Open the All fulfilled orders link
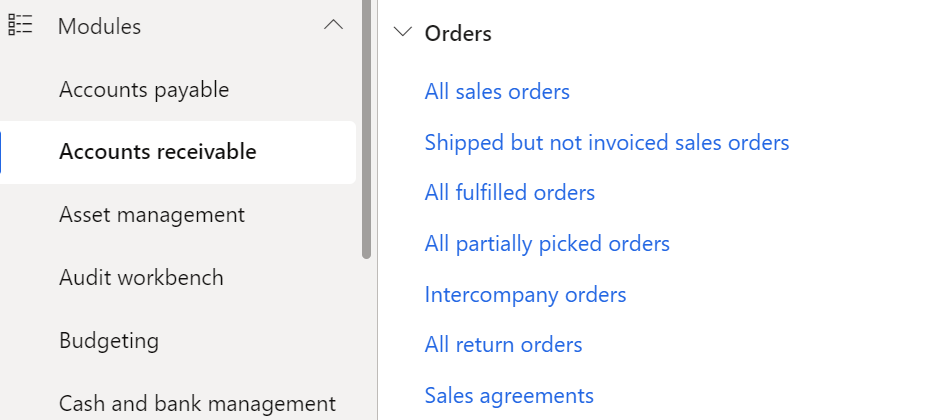This screenshot has height=420, width=925. (510, 193)
